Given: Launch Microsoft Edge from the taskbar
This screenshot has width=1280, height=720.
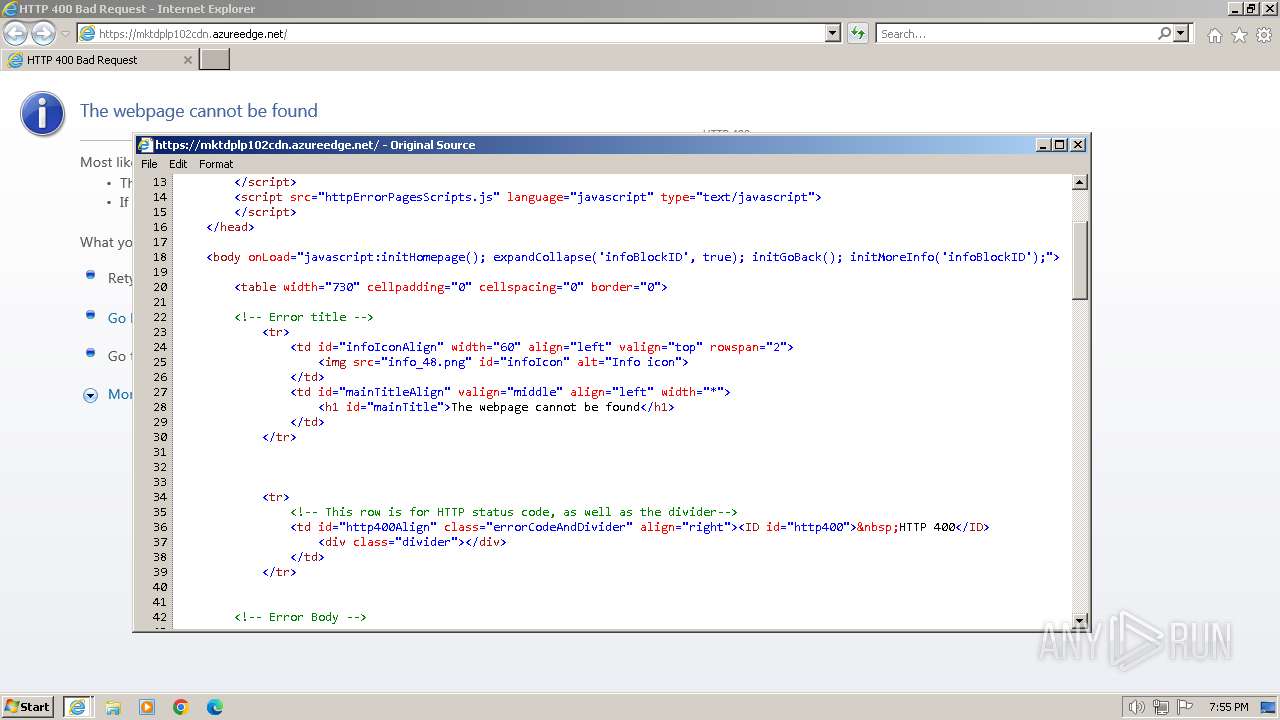Looking at the screenshot, I should coord(215,707).
